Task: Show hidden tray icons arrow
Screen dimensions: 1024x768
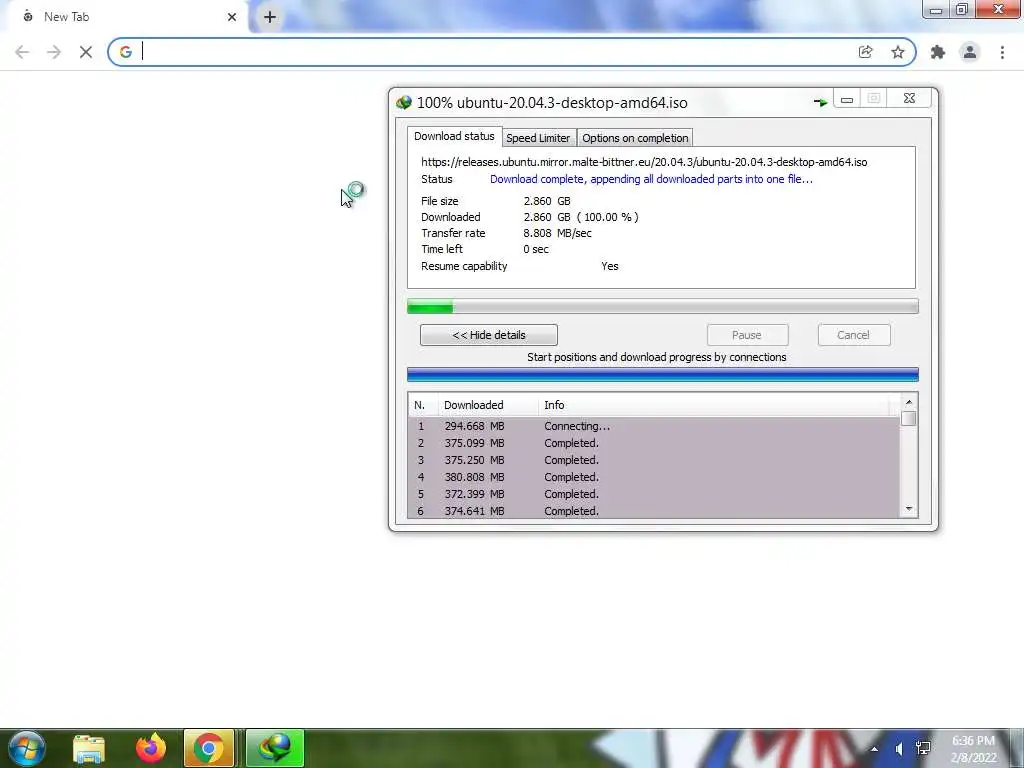Action: click(x=874, y=749)
